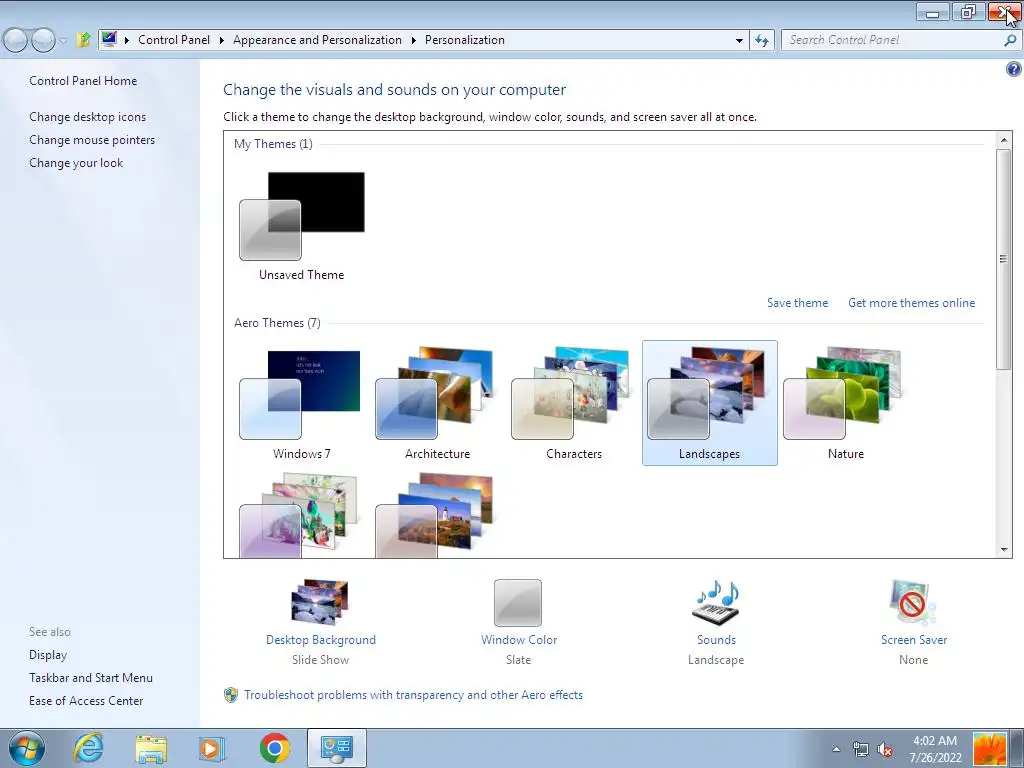Click the shield icon beside Troubleshoot link

pyautogui.click(x=231, y=695)
